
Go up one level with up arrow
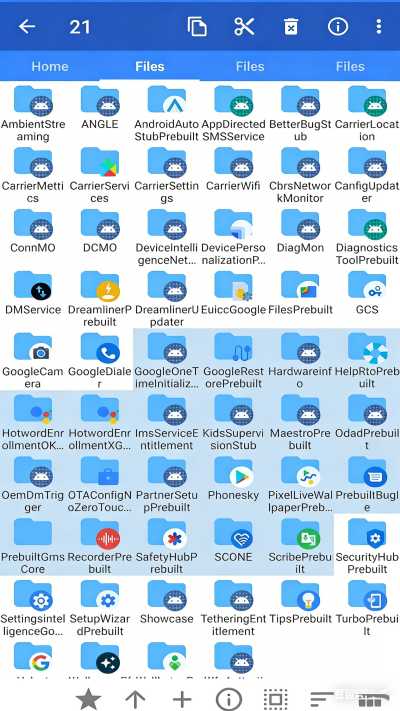point(135,699)
